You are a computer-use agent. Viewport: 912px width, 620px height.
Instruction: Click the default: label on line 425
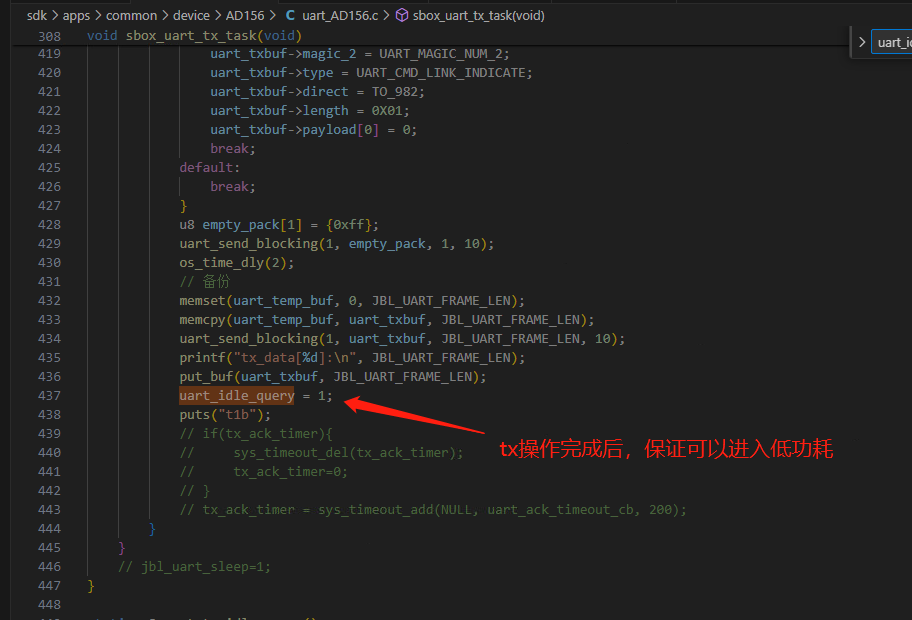pos(209,168)
